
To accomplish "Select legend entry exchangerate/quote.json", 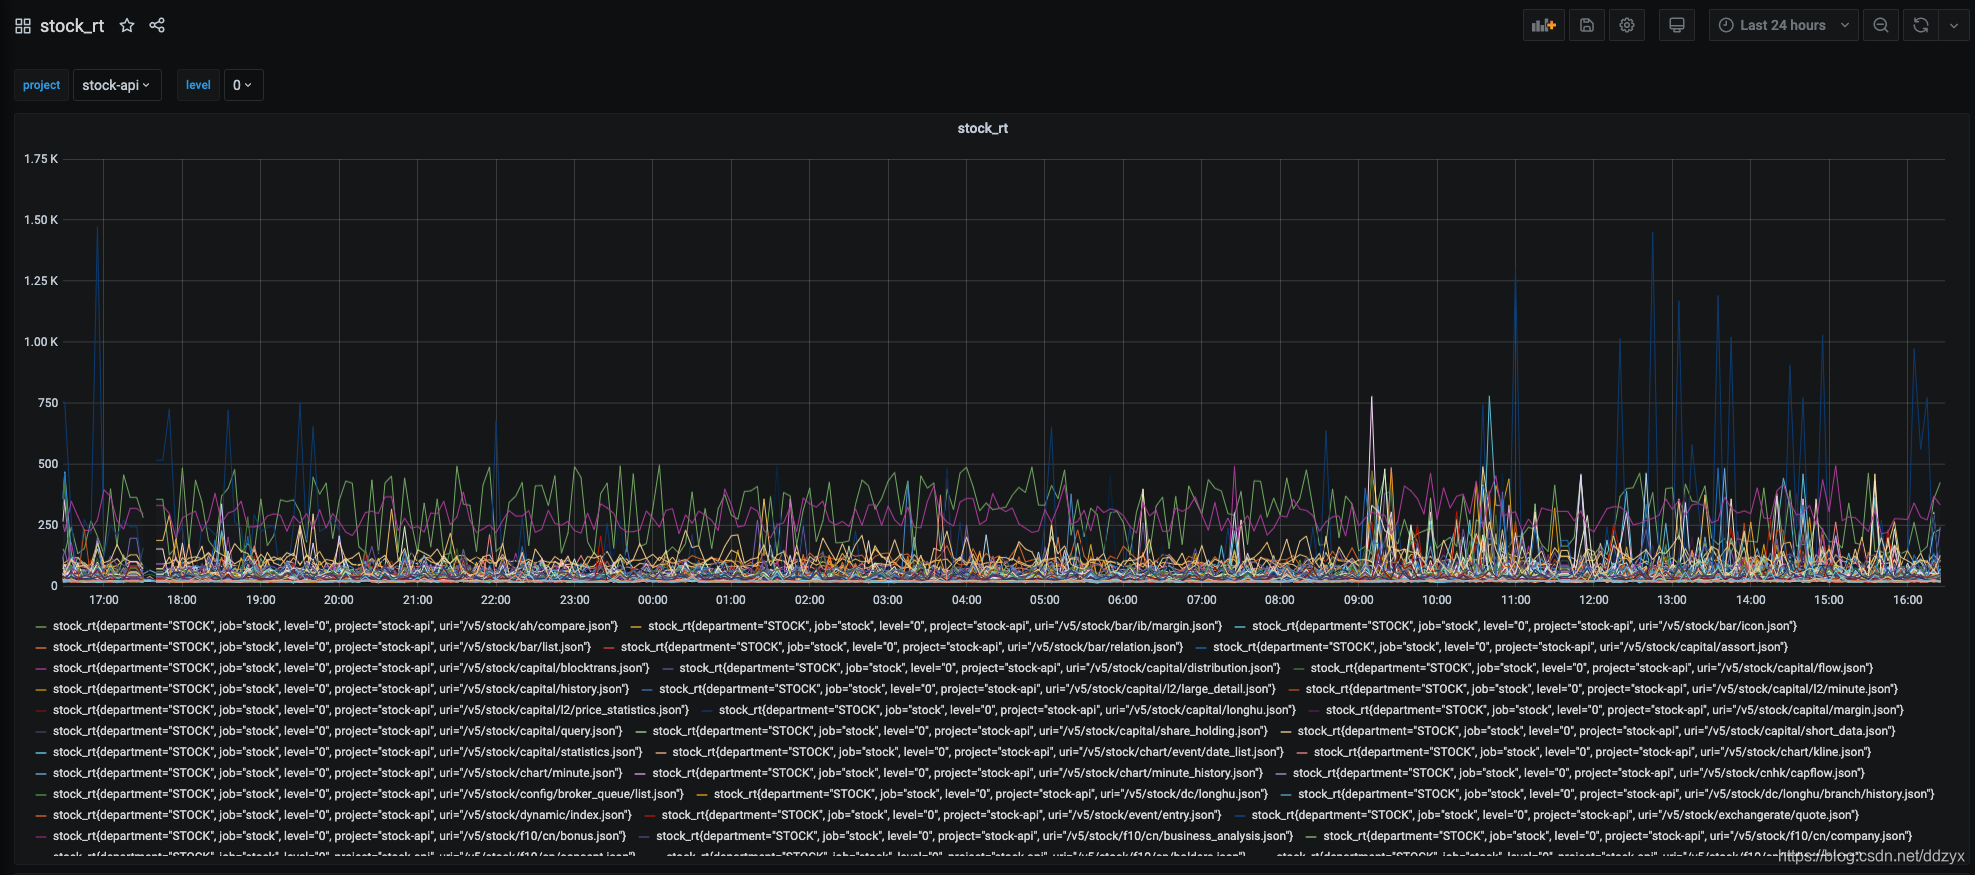I will [x=1555, y=815].
